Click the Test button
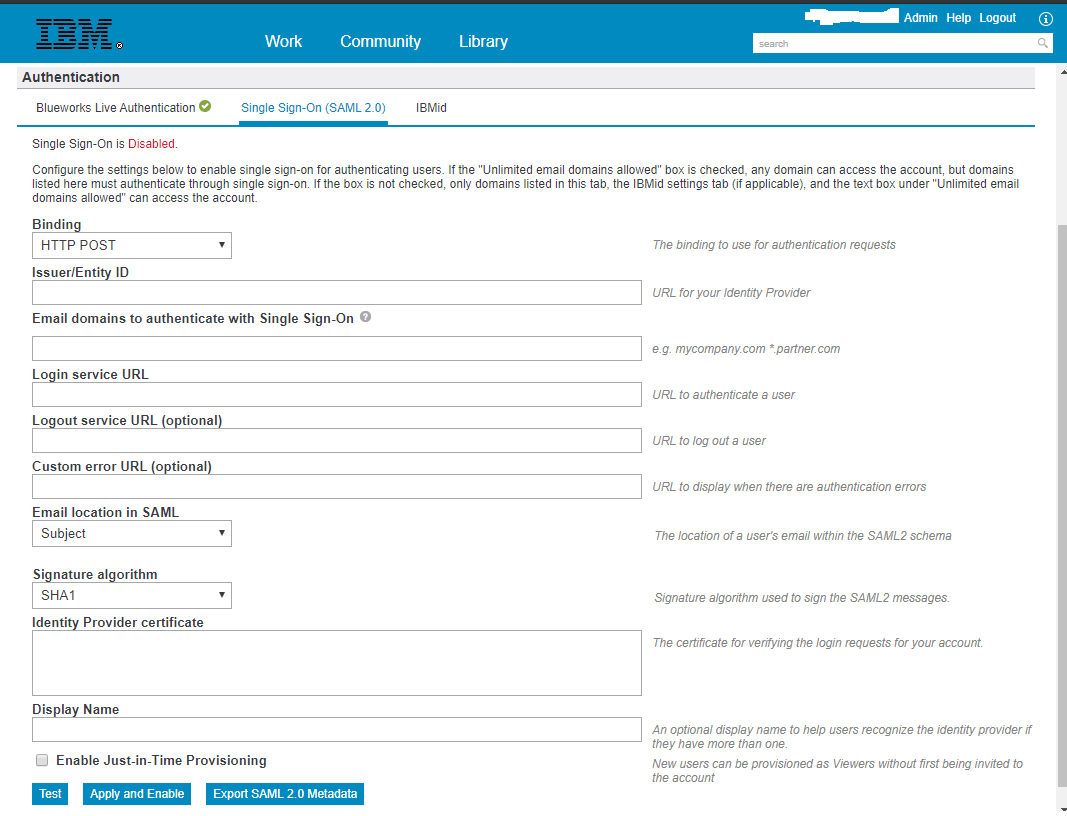Screen dimensions: 1067x816 click(x=50, y=794)
